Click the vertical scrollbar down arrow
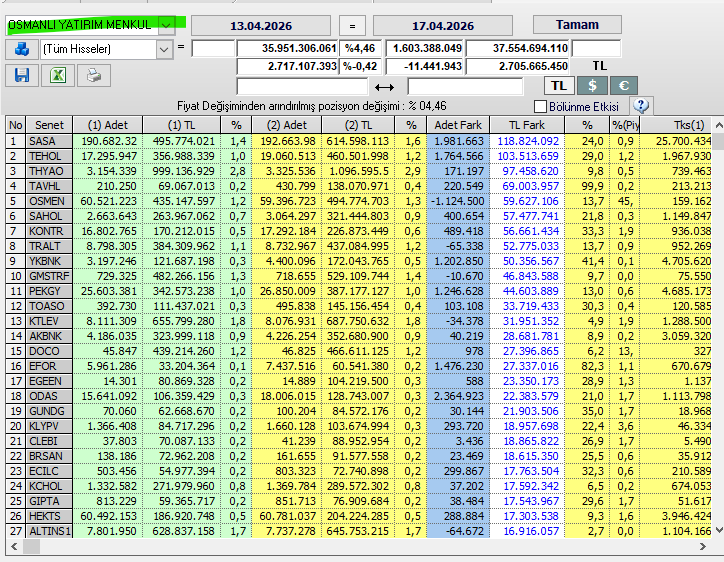 coord(718,530)
